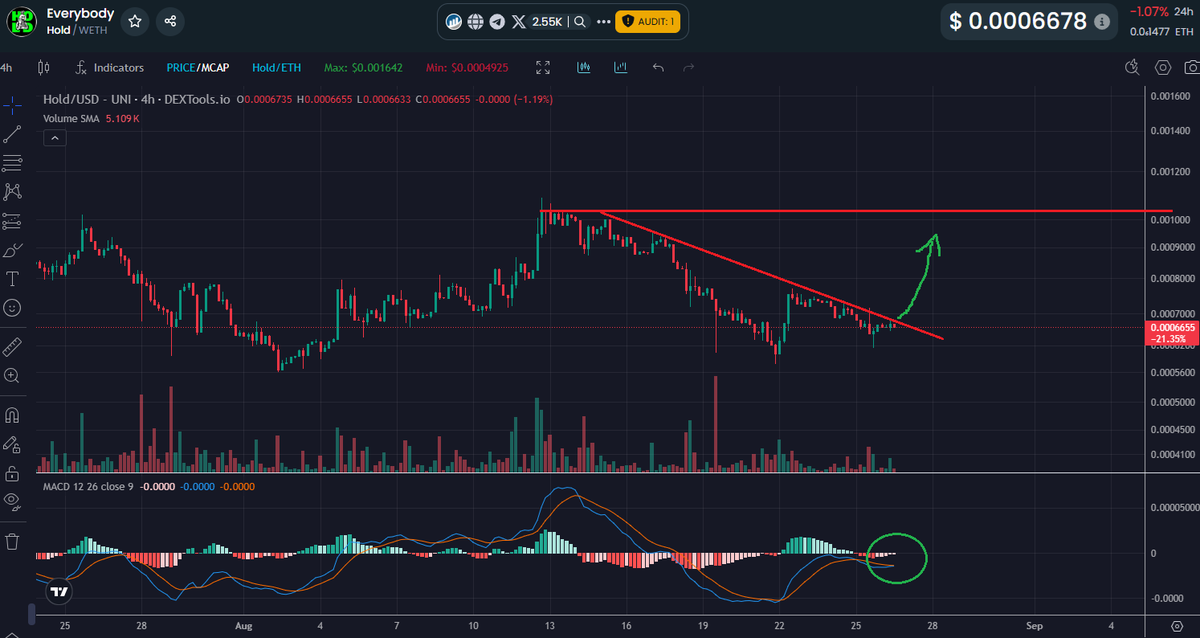This screenshot has height=638, width=1200.
Task: Click the first highlighted chart-type icon
Action: pos(585,68)
